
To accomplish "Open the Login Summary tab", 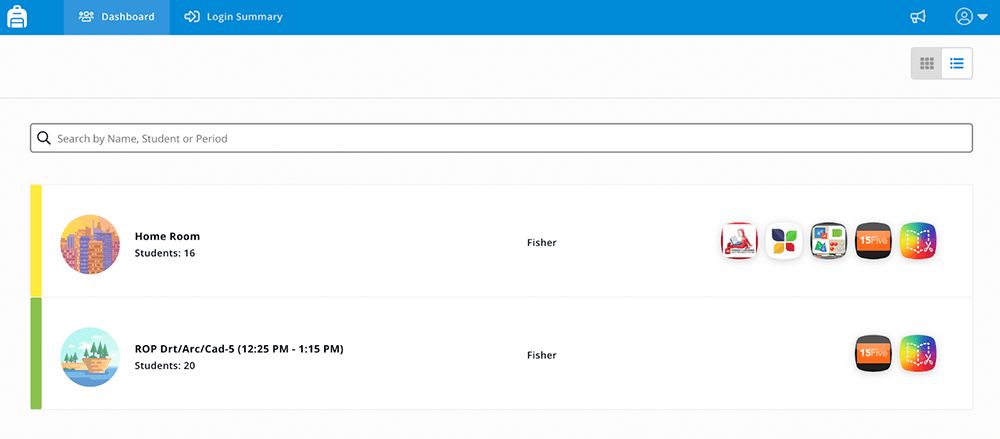I will click(233, 17).
